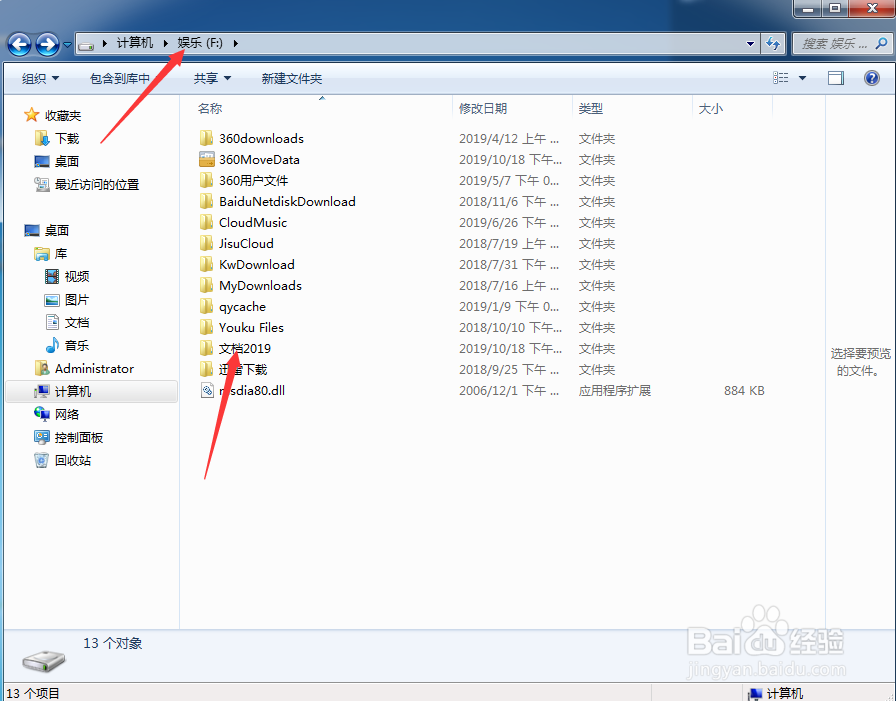The height and width of the screenshot is (701, 896).
Task: Select 计算机 in the address bar breadcrumb
Action: [x=135, y=43]
